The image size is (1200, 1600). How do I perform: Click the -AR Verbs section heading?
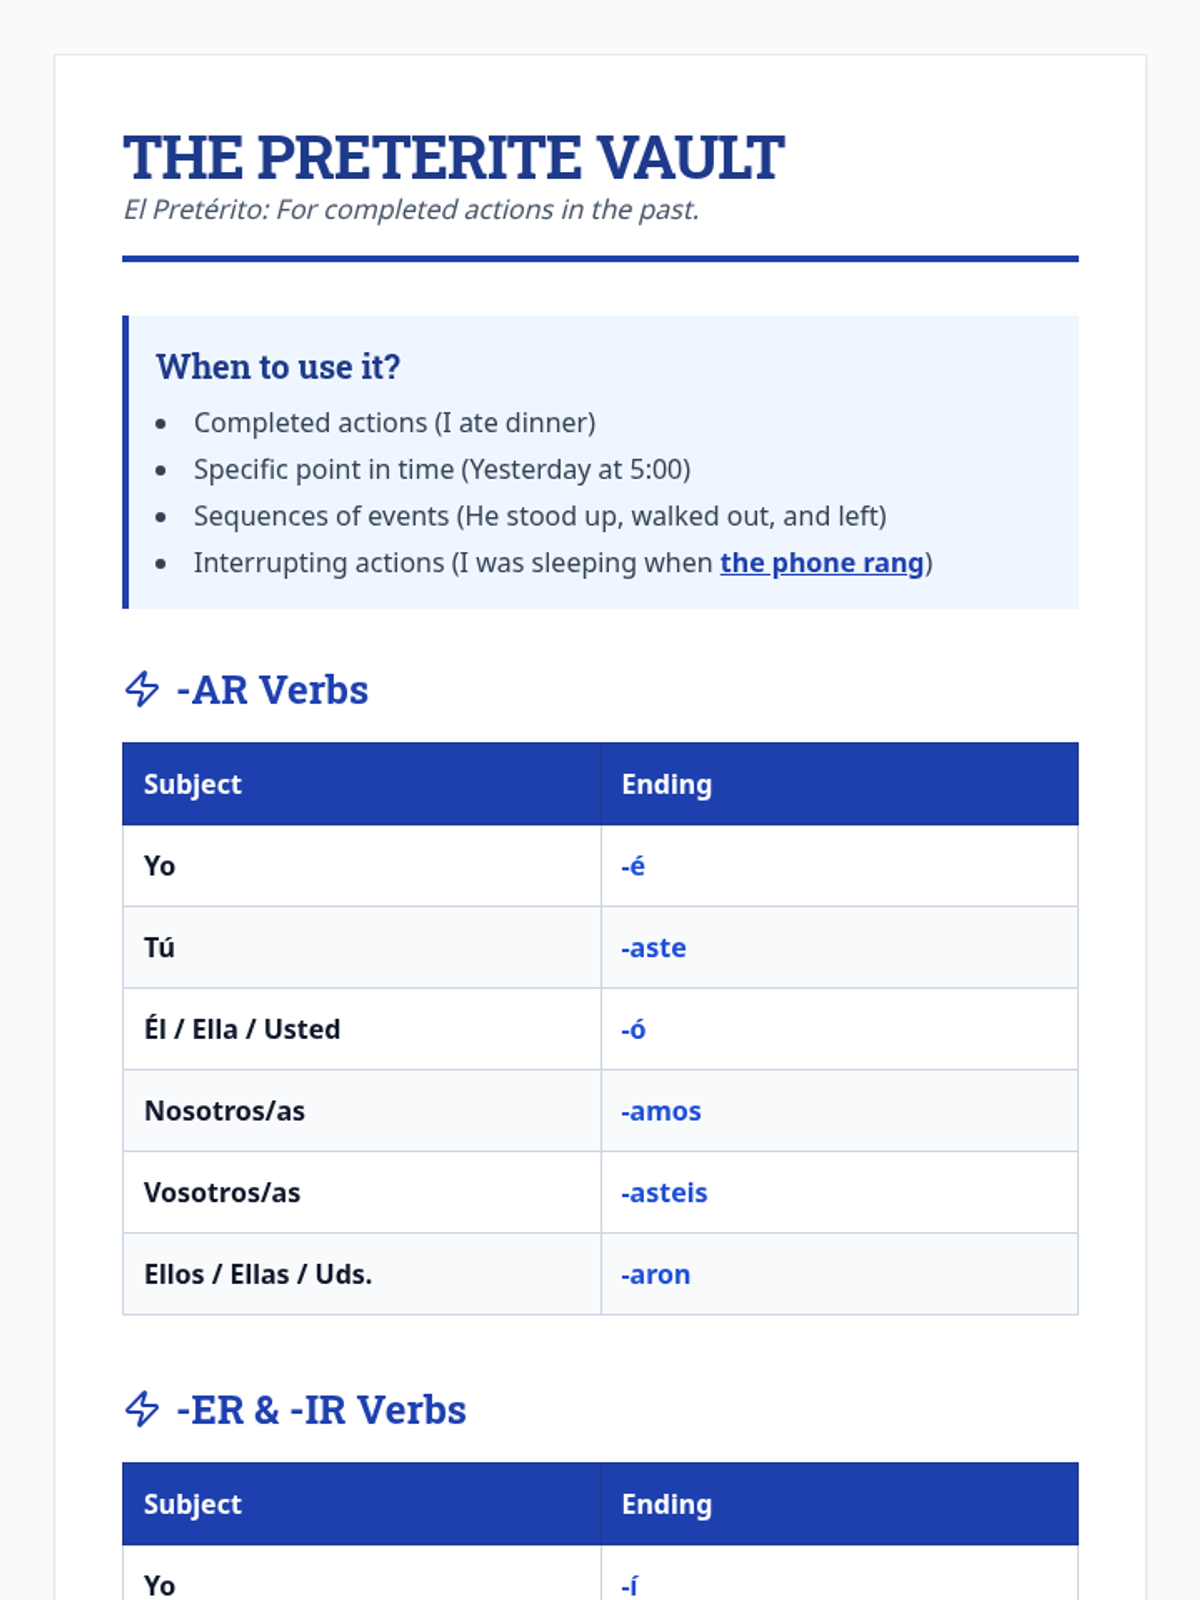[x=272, y=690]
